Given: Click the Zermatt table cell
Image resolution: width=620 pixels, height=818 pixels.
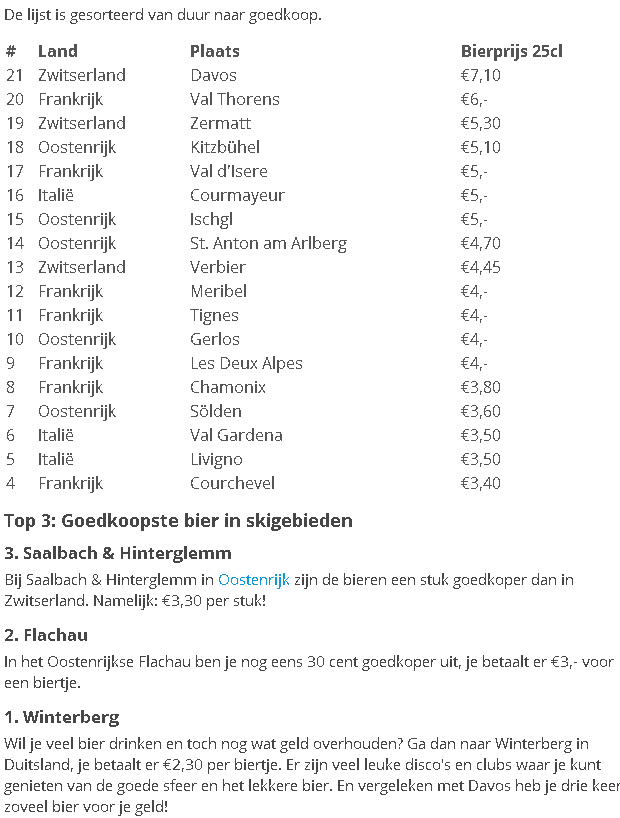Looking at the screenshot, I should (220, 123).
